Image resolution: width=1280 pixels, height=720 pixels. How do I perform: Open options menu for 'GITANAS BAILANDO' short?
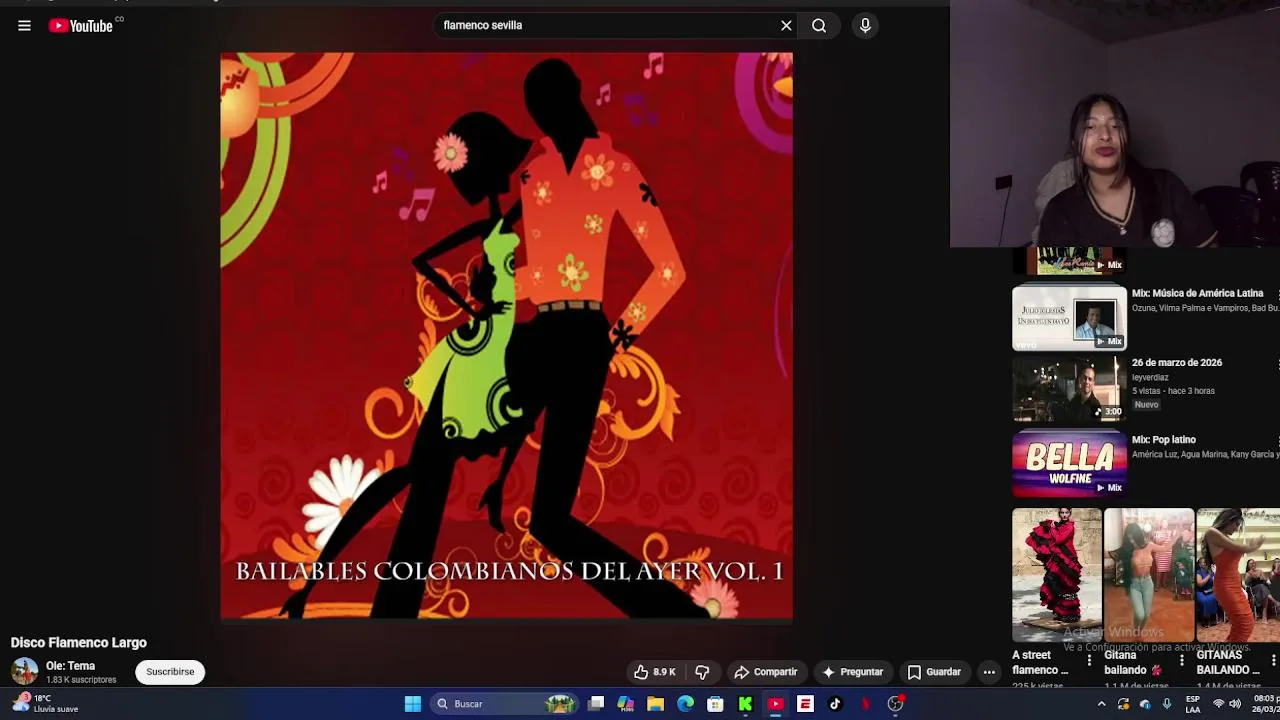1273,661
